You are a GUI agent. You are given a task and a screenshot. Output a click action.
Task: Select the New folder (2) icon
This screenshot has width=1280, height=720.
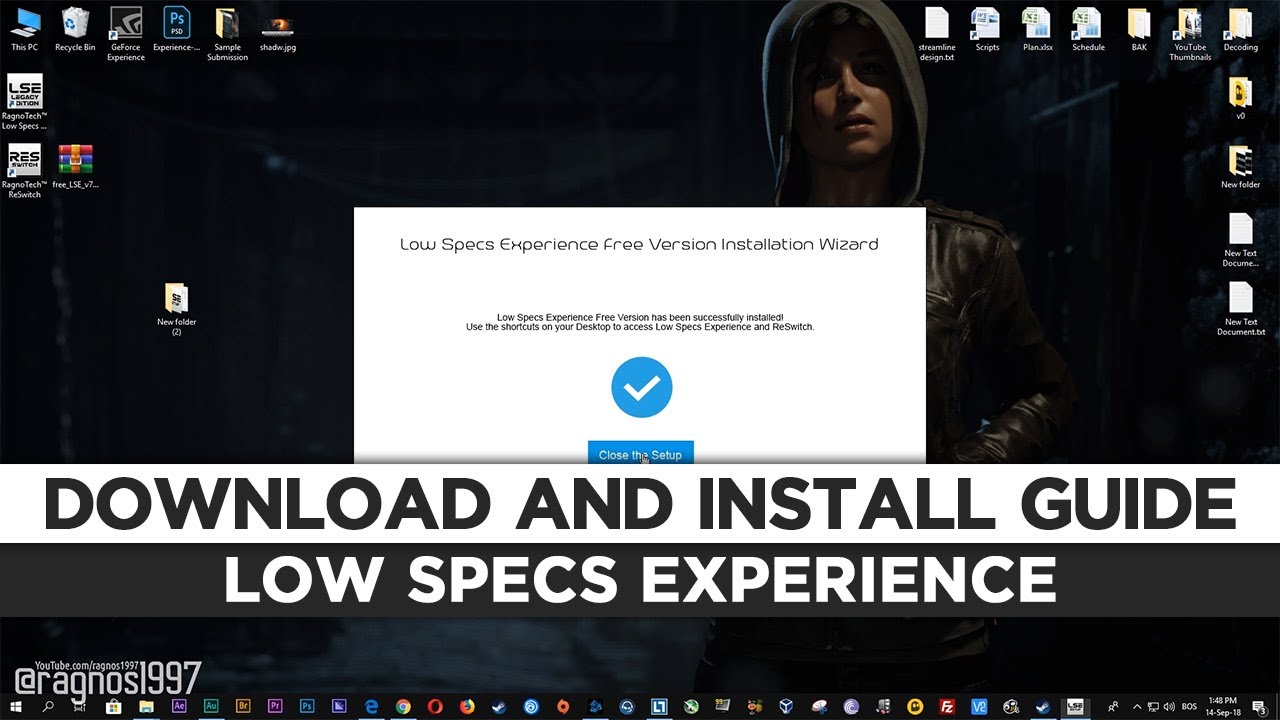tap(177, 309)
